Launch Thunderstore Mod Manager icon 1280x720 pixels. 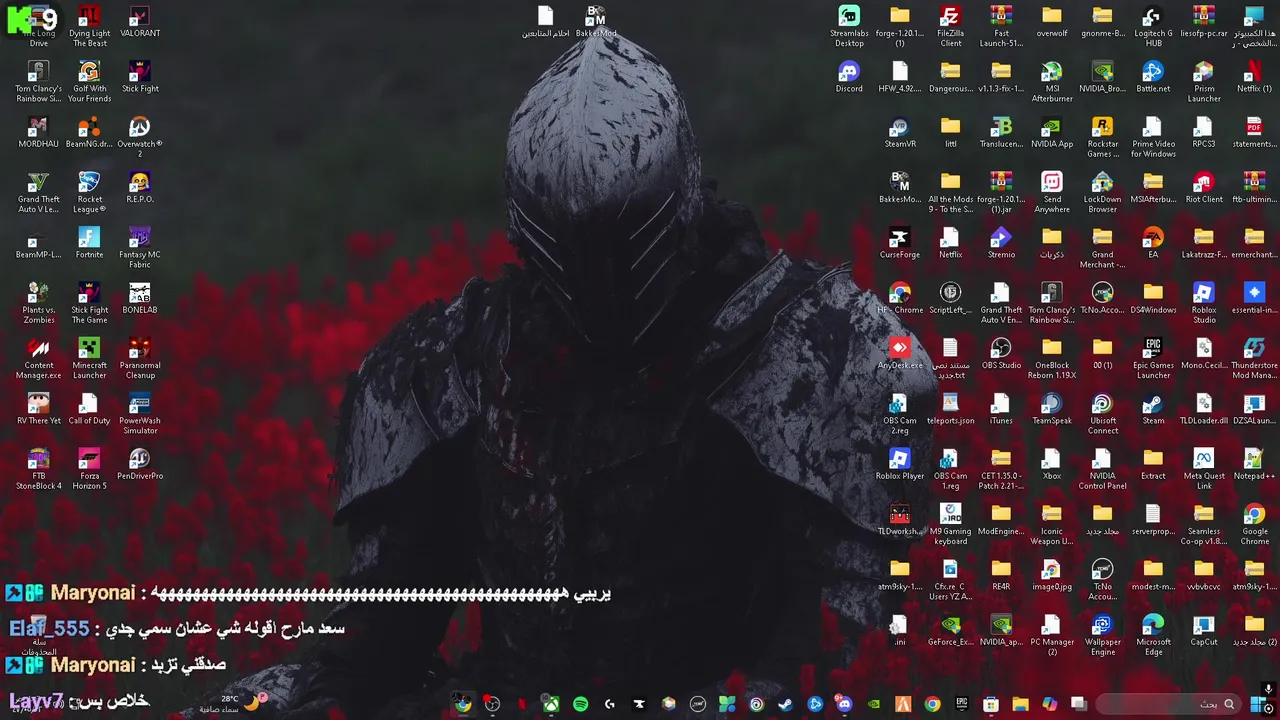click(1254, 359)
